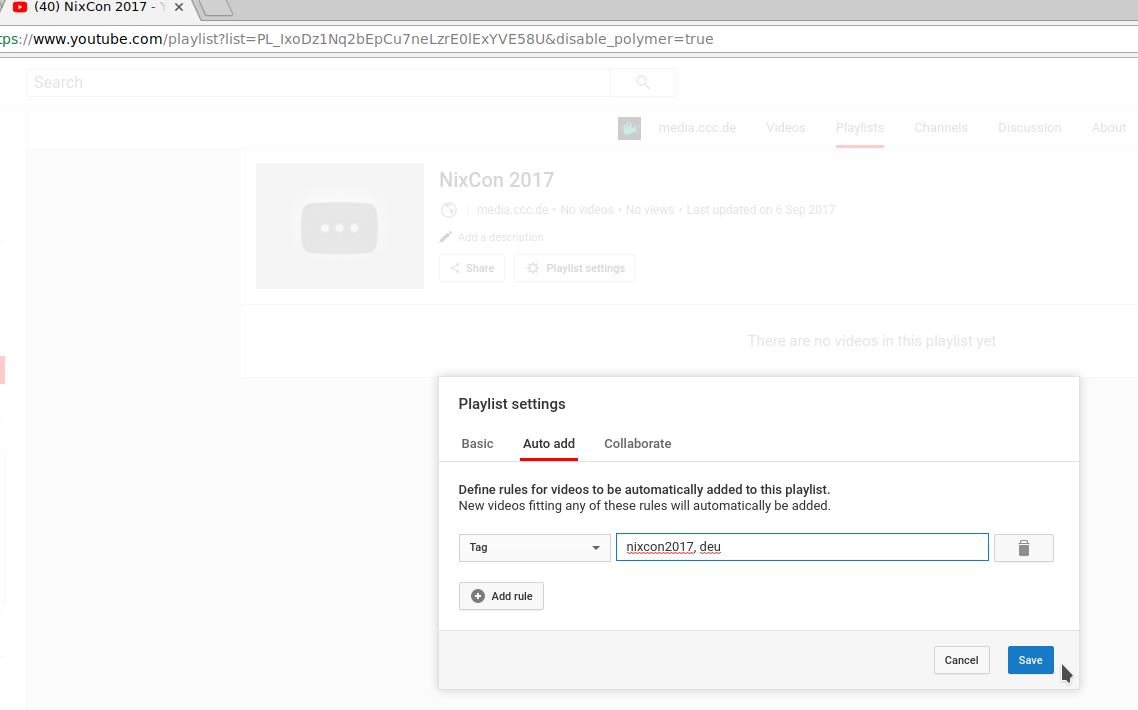Select the Auto add tab
Screen dimensions: 1138x710
tap(549, 444)
